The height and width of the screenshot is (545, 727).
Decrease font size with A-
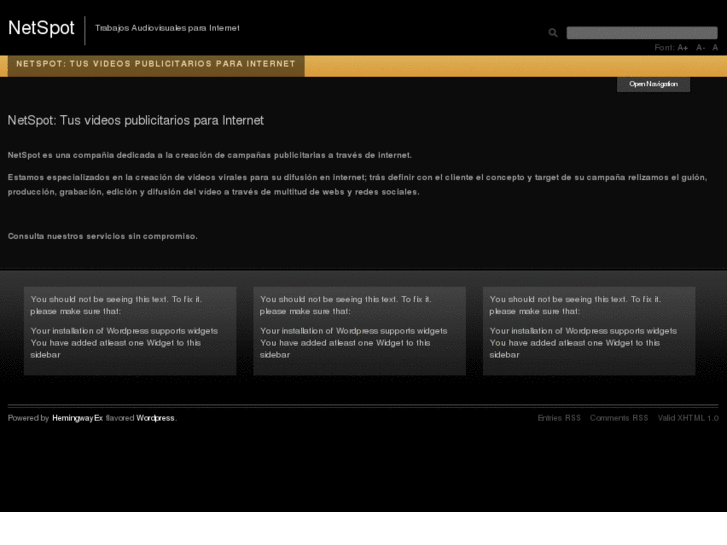tap(700, 47)
